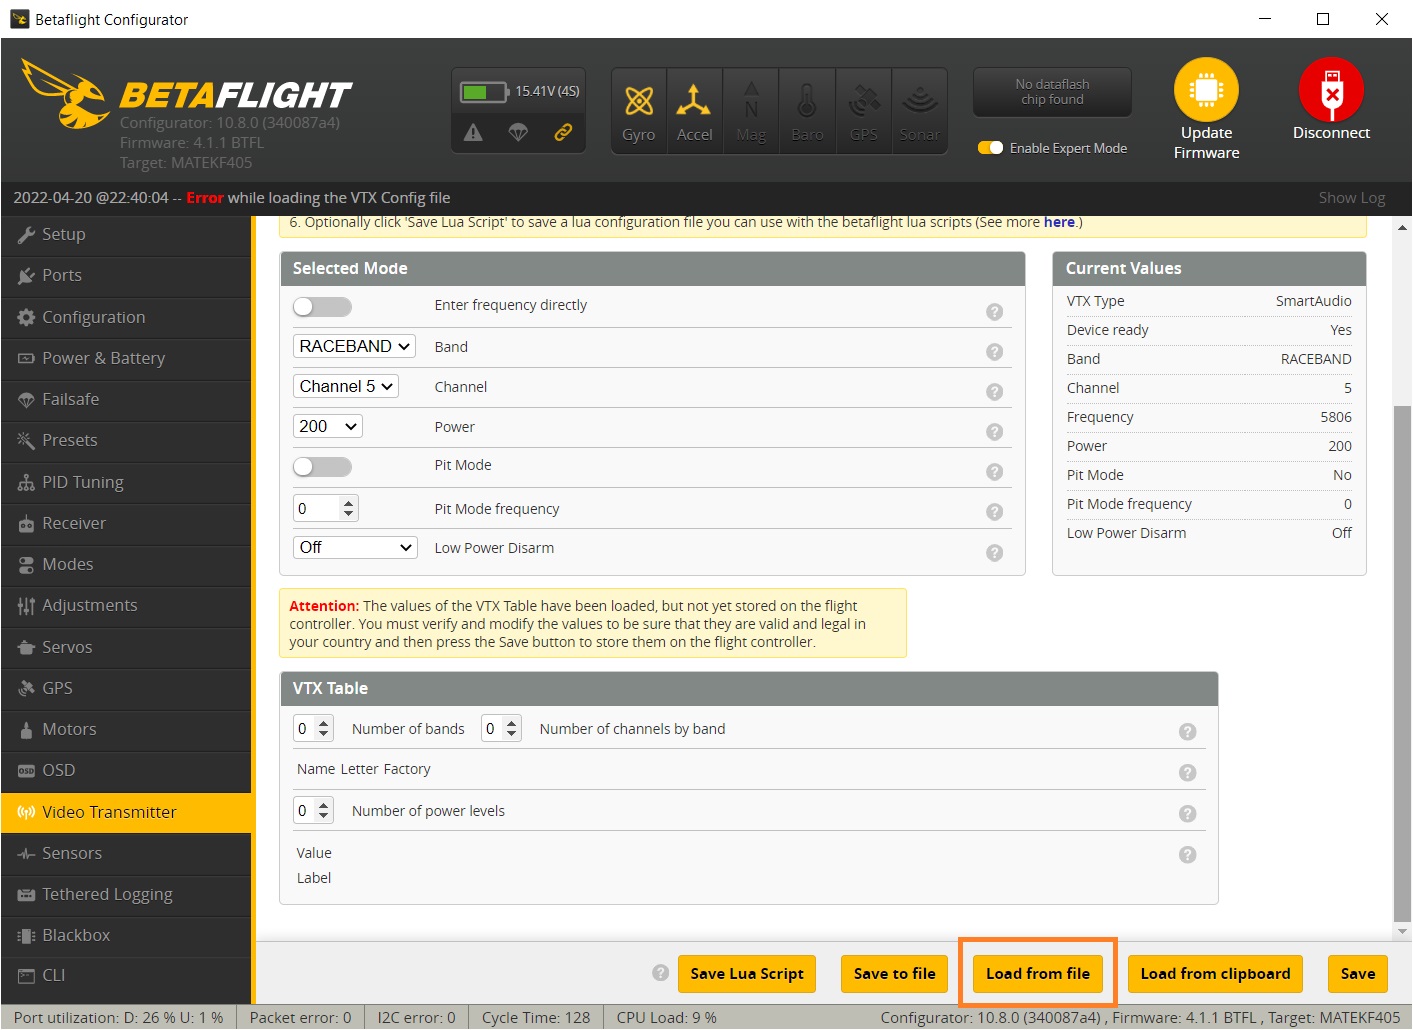Viewport: 1413px width, 1030px height.
Task: Open the Modes tab
Action: 126,564
